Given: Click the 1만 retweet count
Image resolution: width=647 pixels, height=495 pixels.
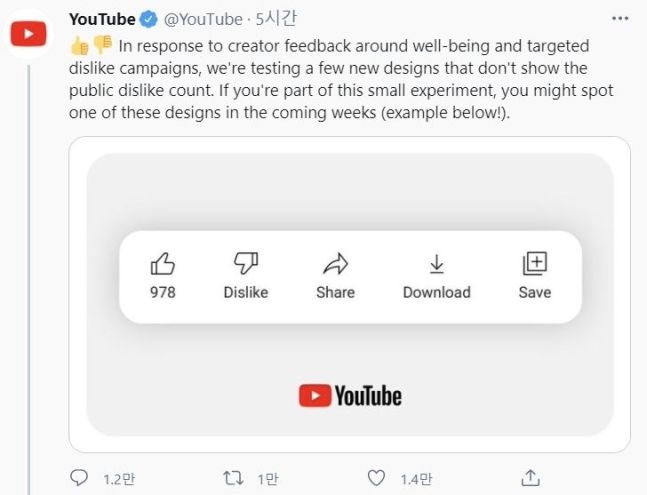Looking at the screenshot, I should click(267, 479).
